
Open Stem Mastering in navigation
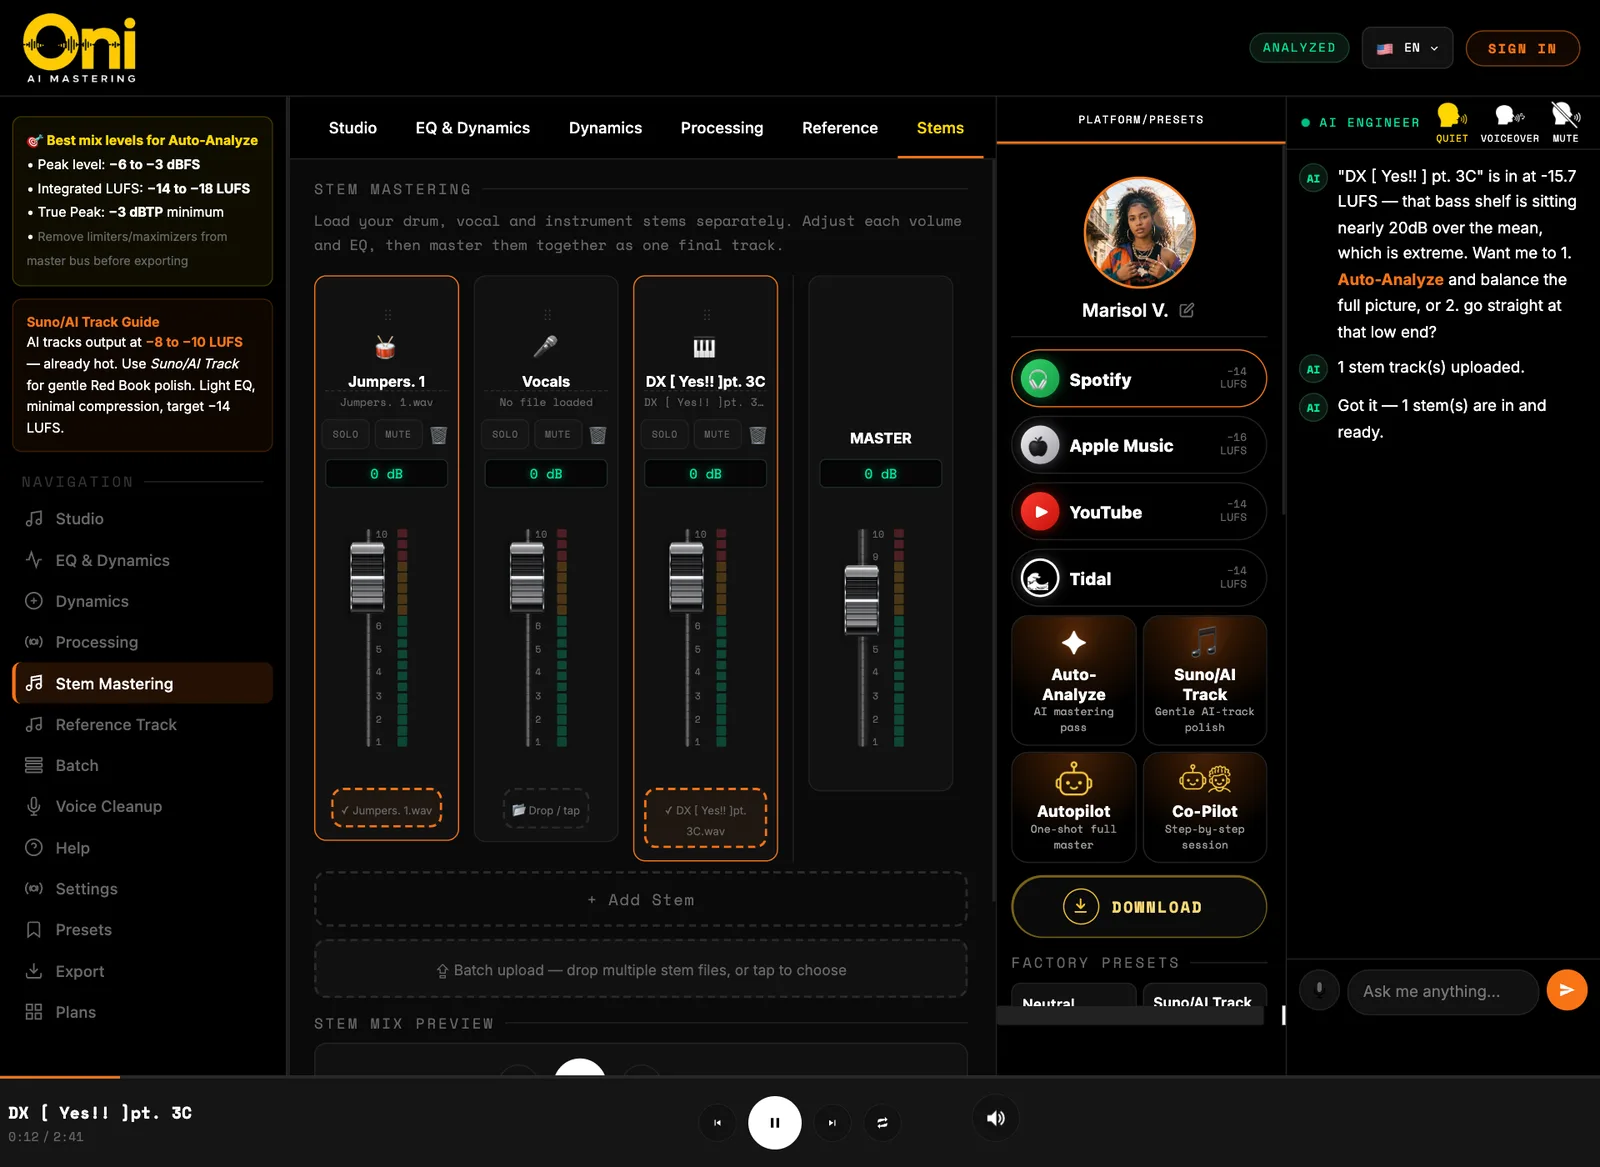[x=142, y=683]
